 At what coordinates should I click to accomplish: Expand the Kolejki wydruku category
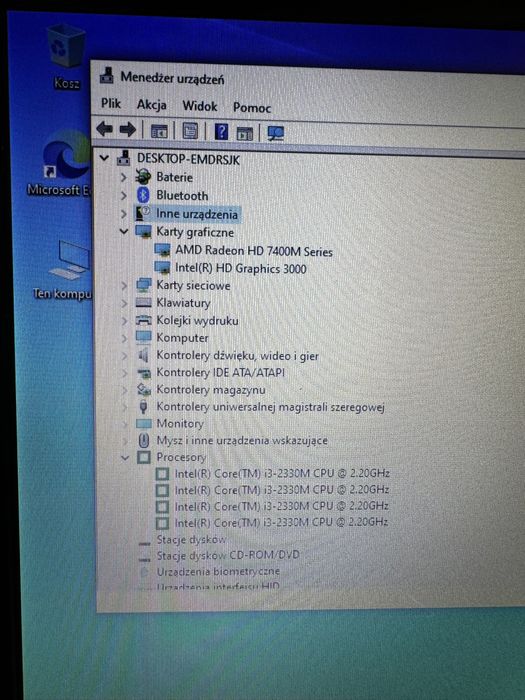tap(124, 321)
